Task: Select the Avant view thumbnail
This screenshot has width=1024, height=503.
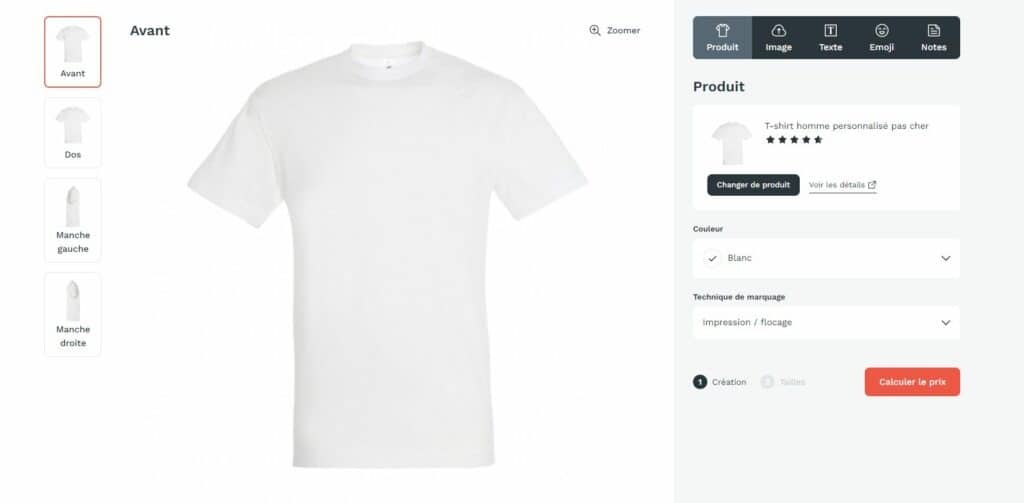Action: (x=72, y=52)
